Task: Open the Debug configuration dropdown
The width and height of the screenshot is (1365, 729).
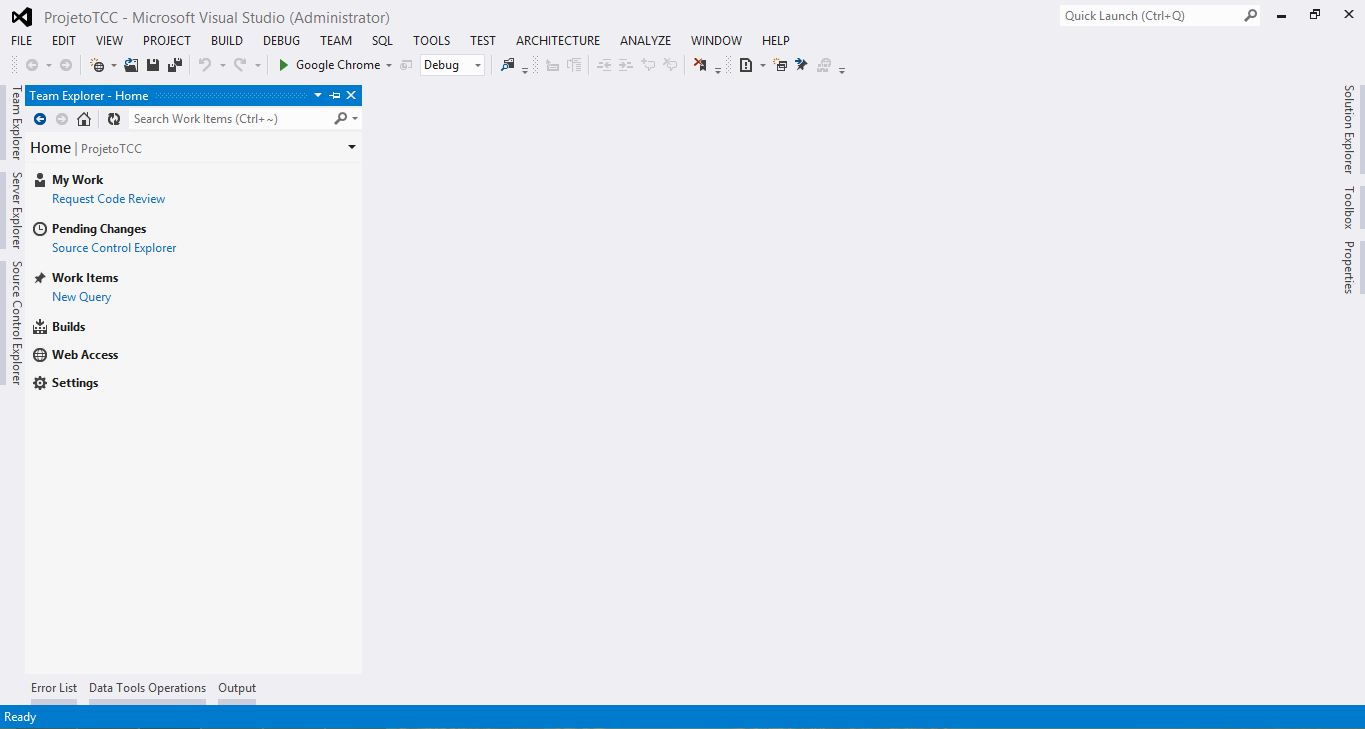Action: 478,66
